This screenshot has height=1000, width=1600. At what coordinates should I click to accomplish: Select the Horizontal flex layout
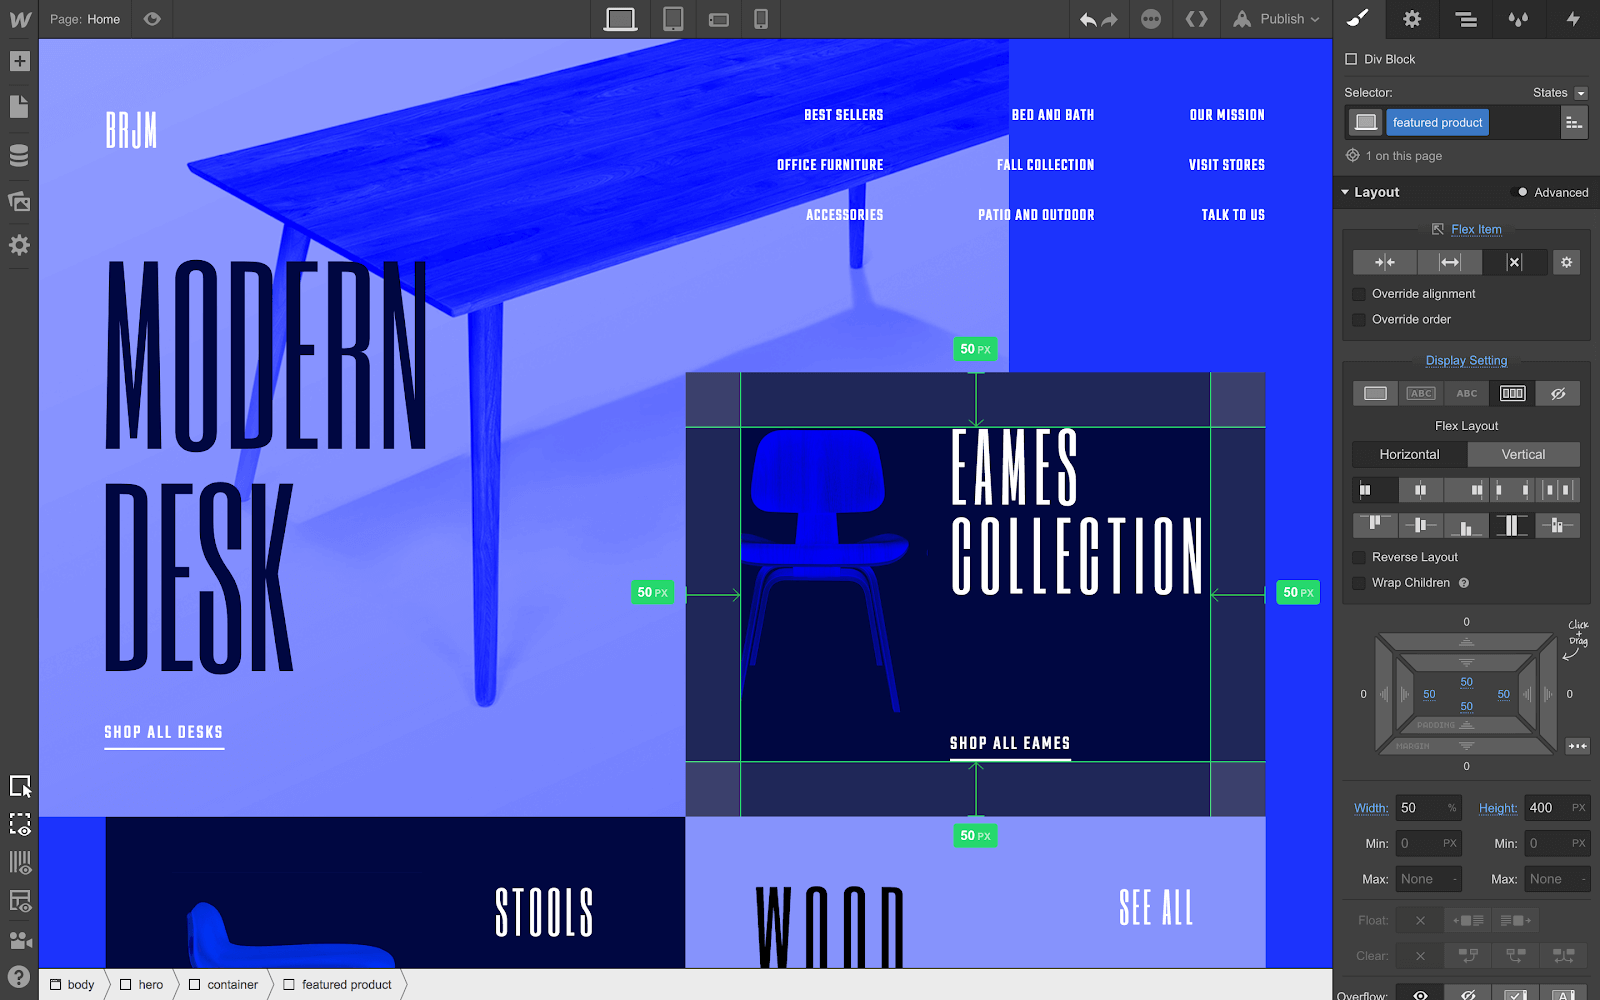coord(1409,454)
